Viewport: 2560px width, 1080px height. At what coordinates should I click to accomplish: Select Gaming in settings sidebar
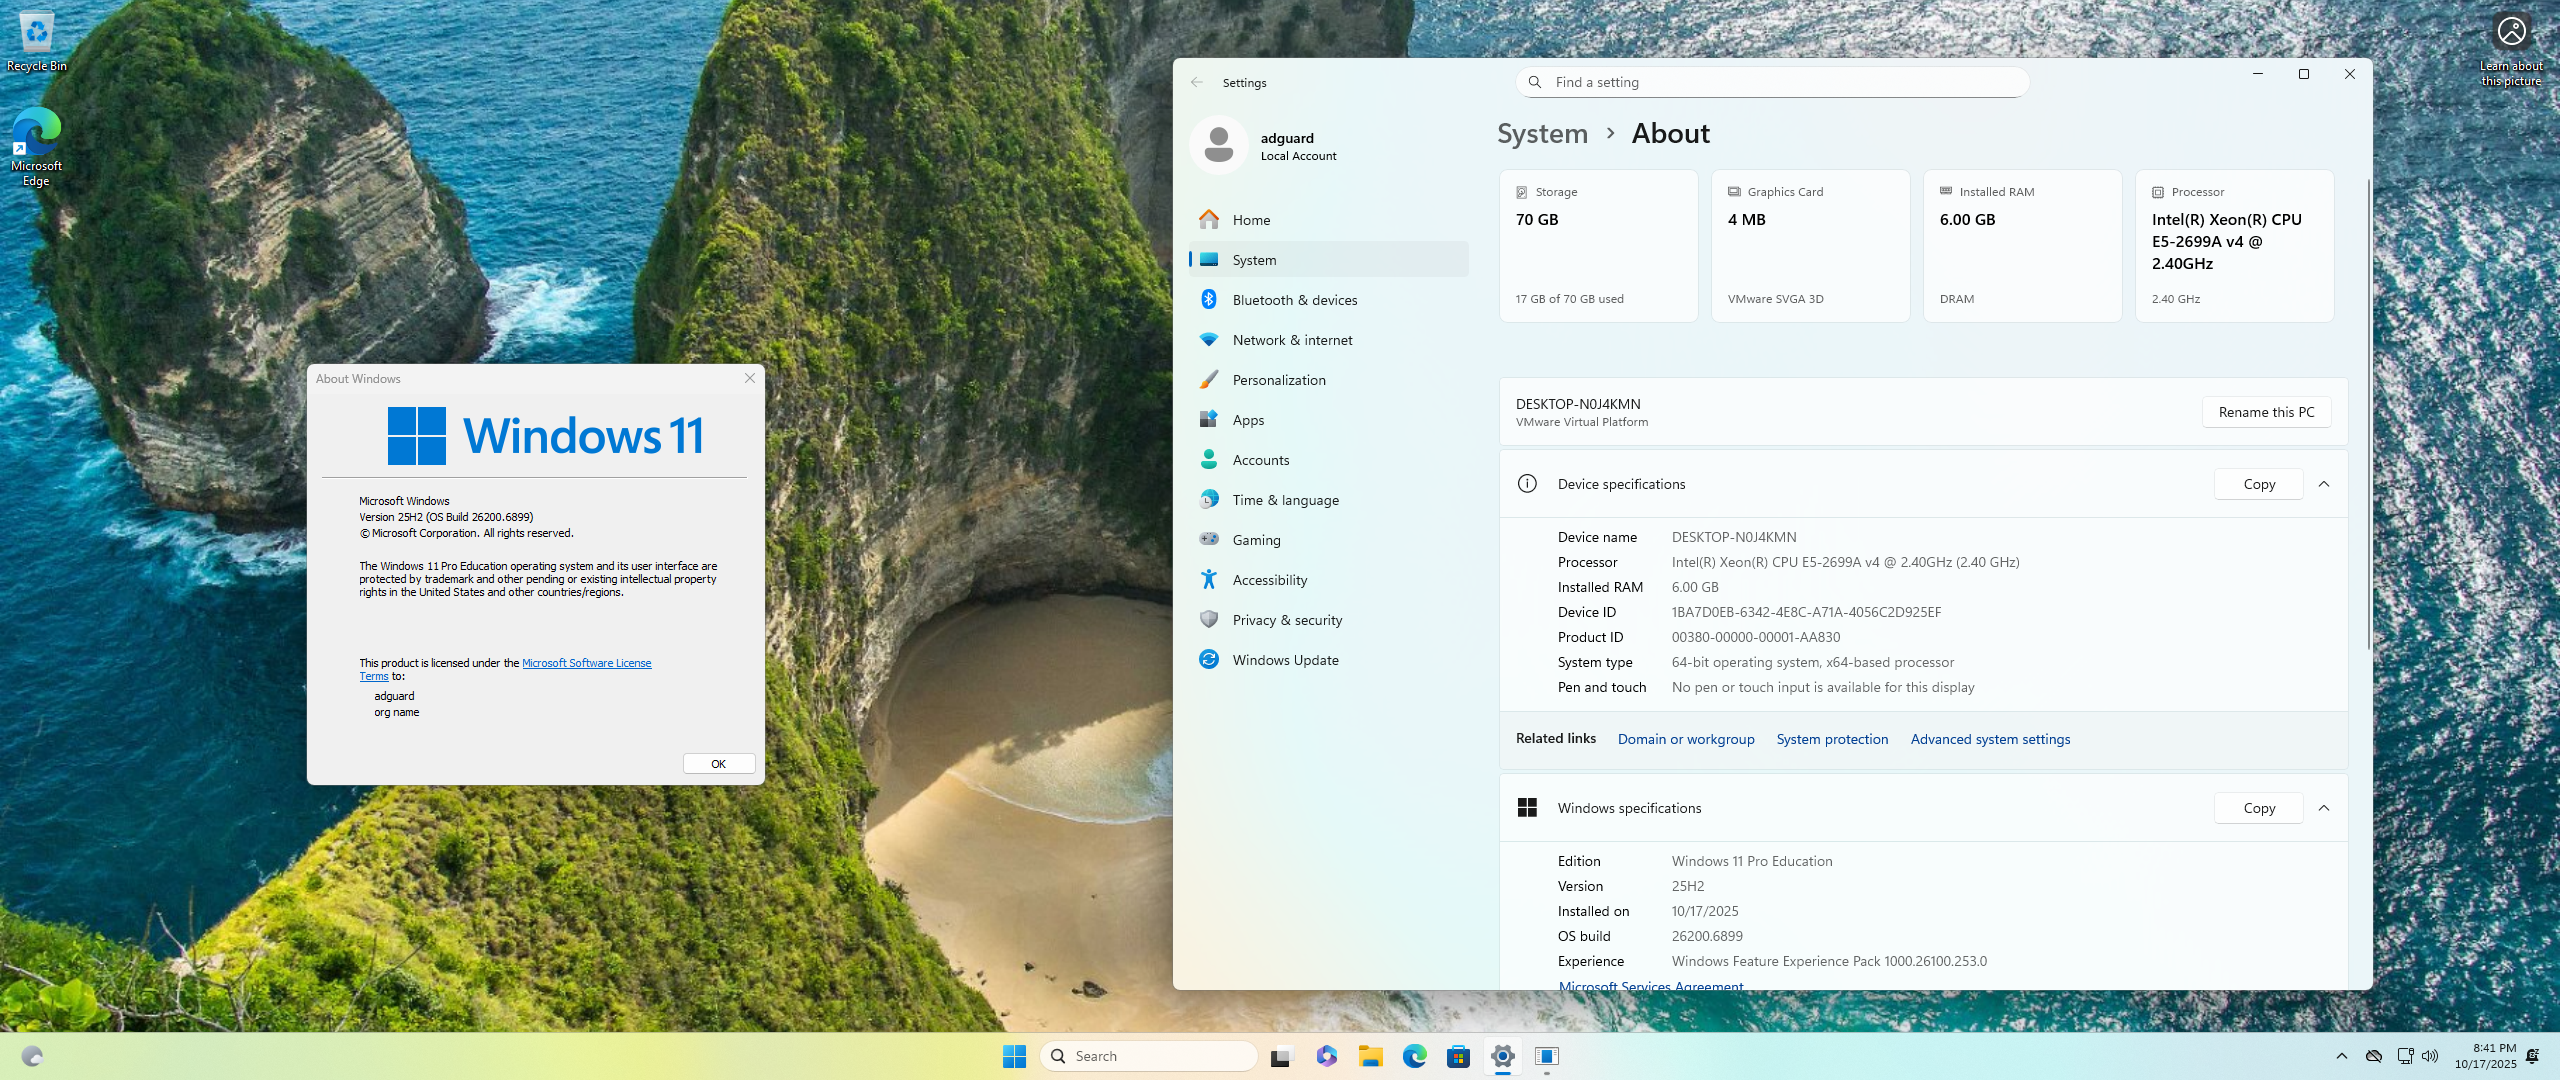[1256, 540]
